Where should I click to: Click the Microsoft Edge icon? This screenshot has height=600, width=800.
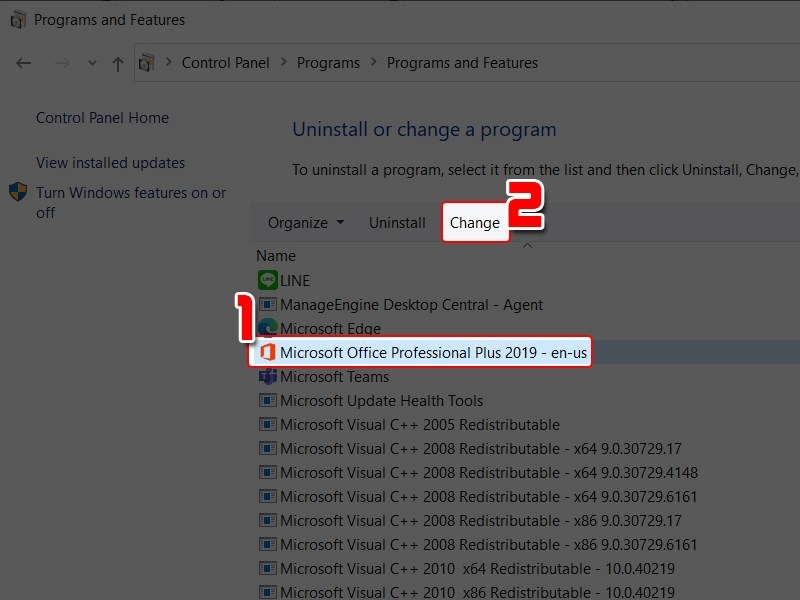click(268, 328)
